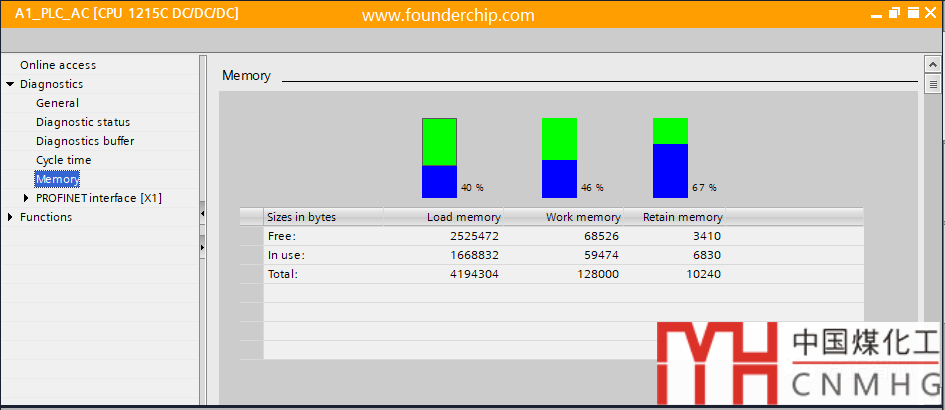This screenshot has width=945, height=410.
Task: Click the right-pointing splitter arrow
Action: point(202,247)
